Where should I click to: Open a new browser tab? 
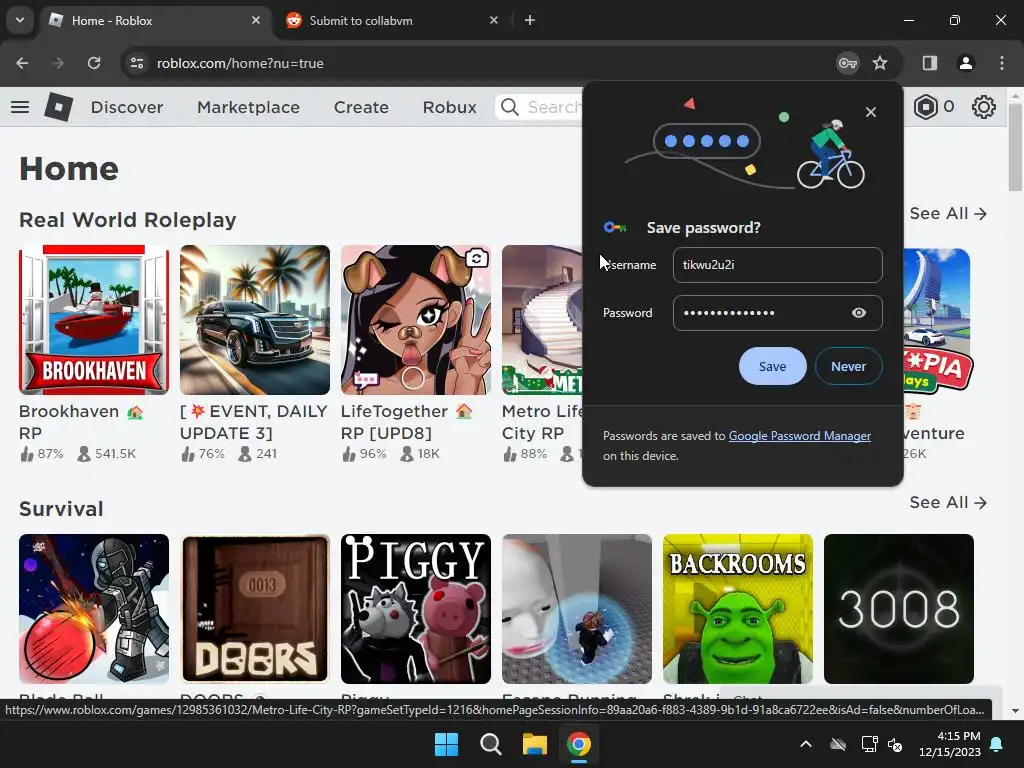pos(530,20)
